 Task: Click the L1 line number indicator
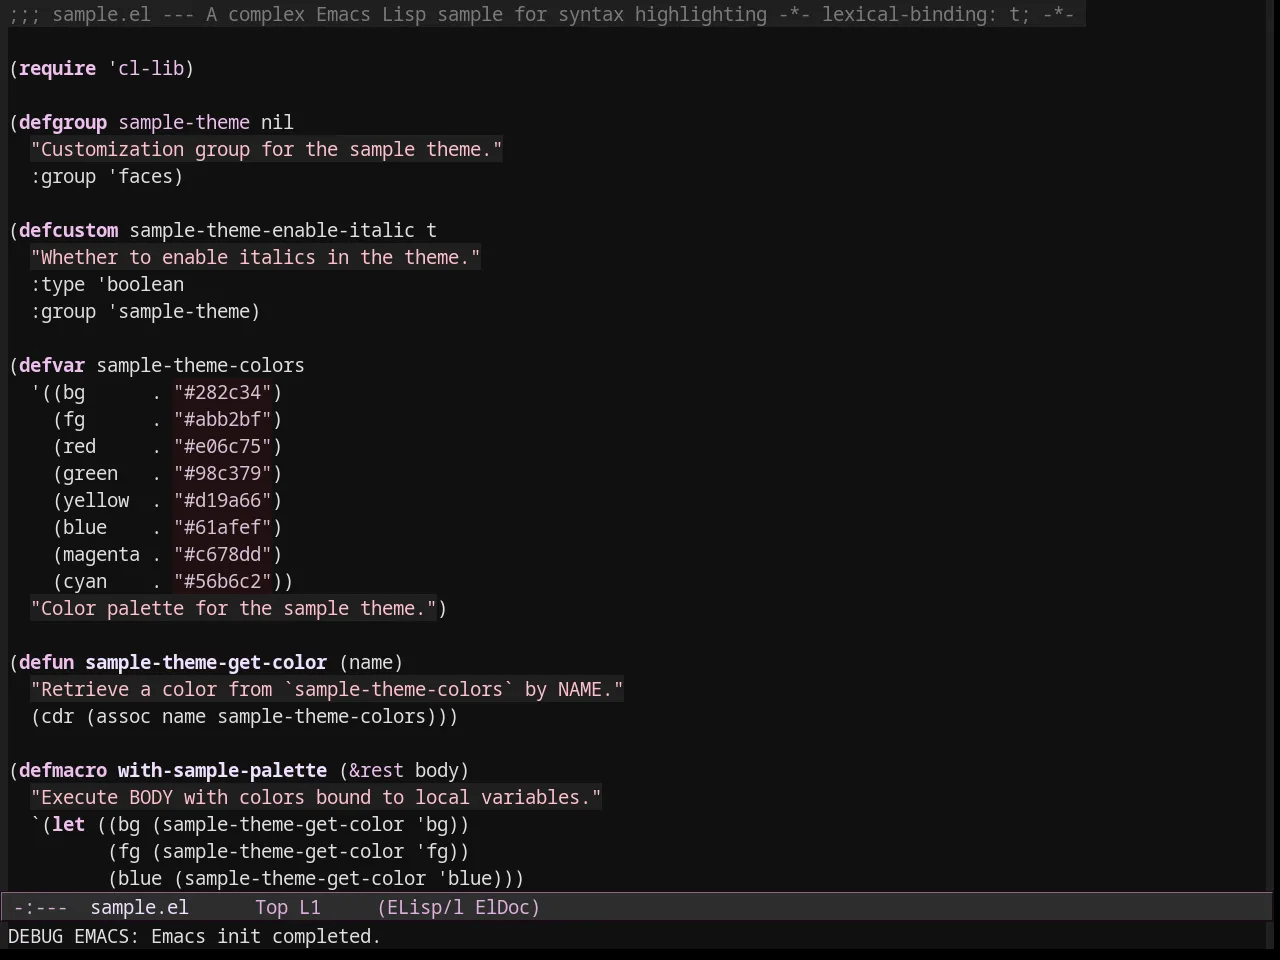coord(310,907)
